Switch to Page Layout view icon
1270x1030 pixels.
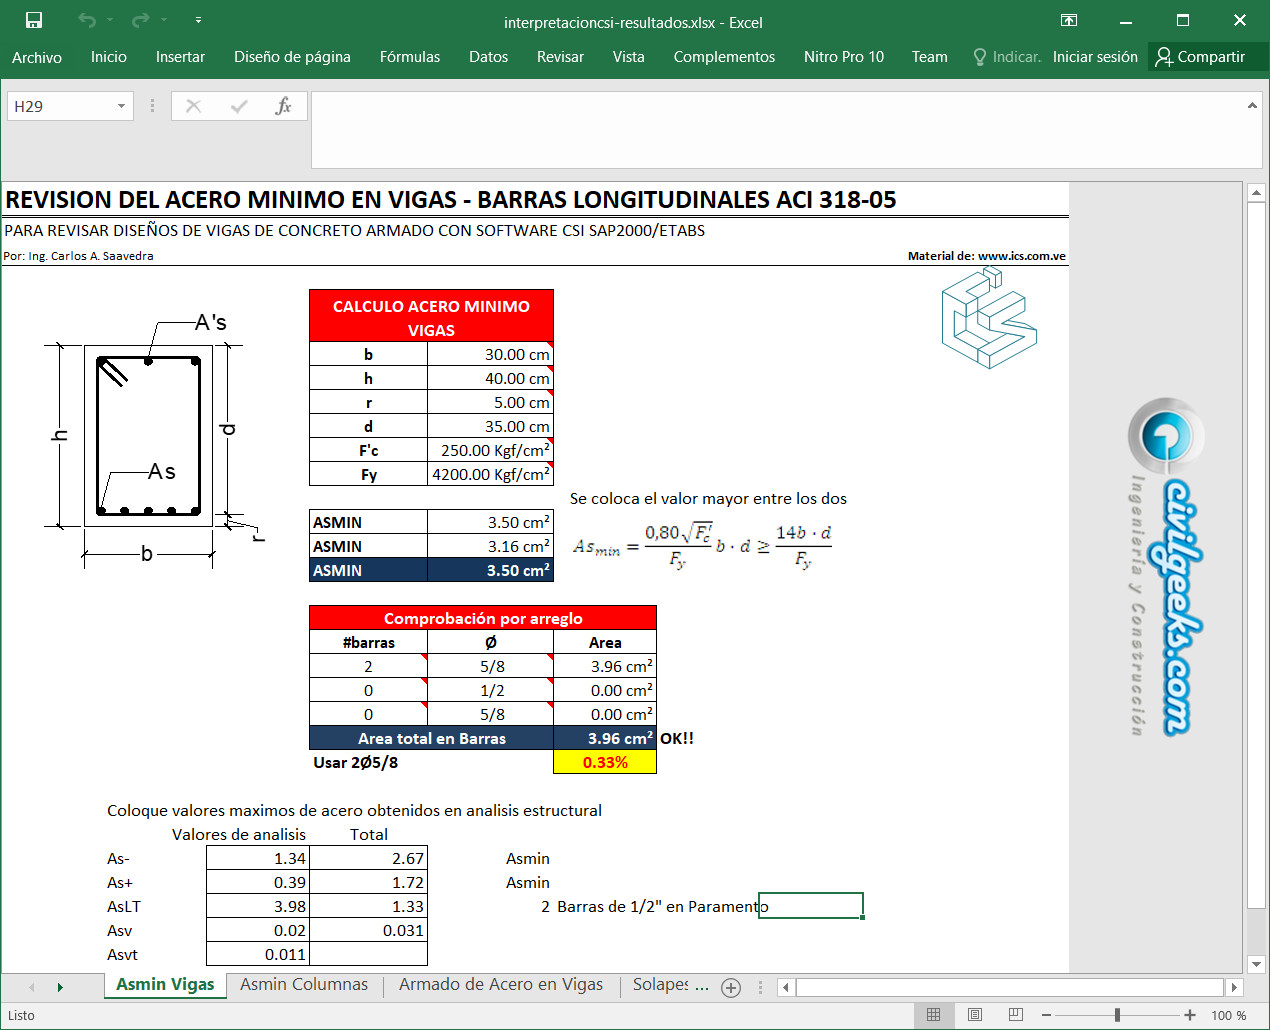[975, 1015]
